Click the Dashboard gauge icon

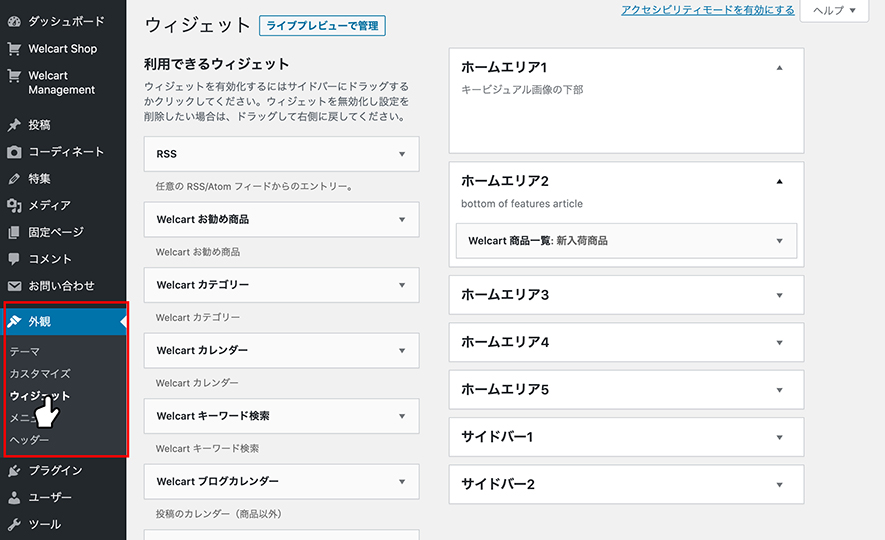click(x=14, y=21)
